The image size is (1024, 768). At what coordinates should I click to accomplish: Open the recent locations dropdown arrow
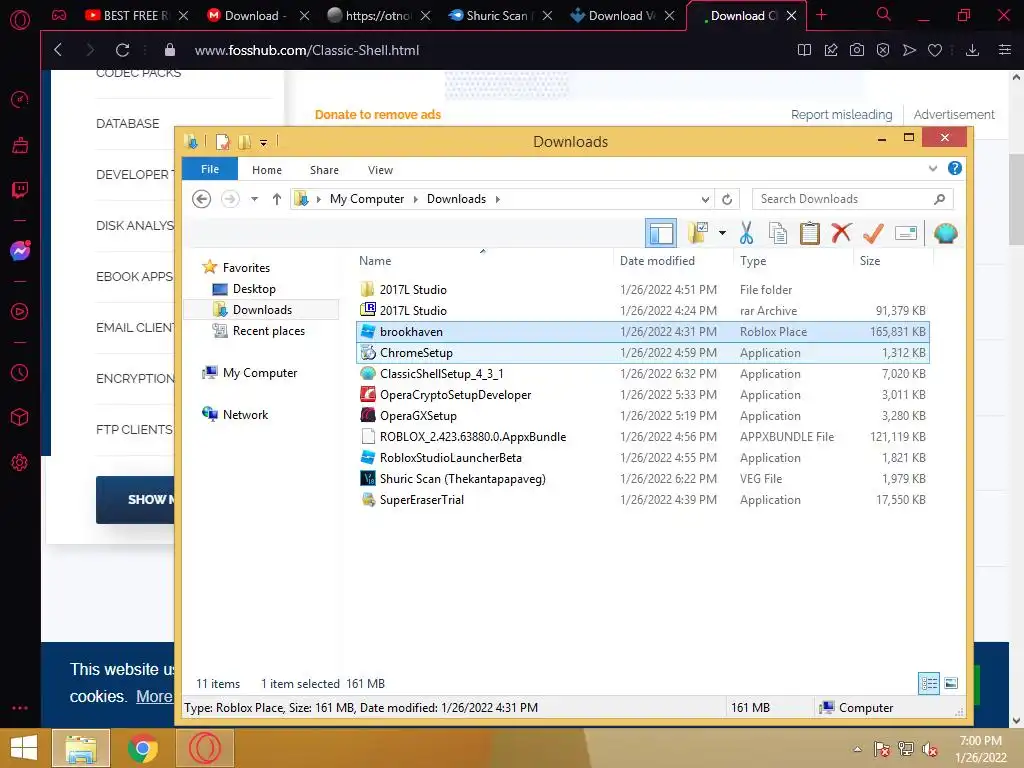click(x=254, y=199)
